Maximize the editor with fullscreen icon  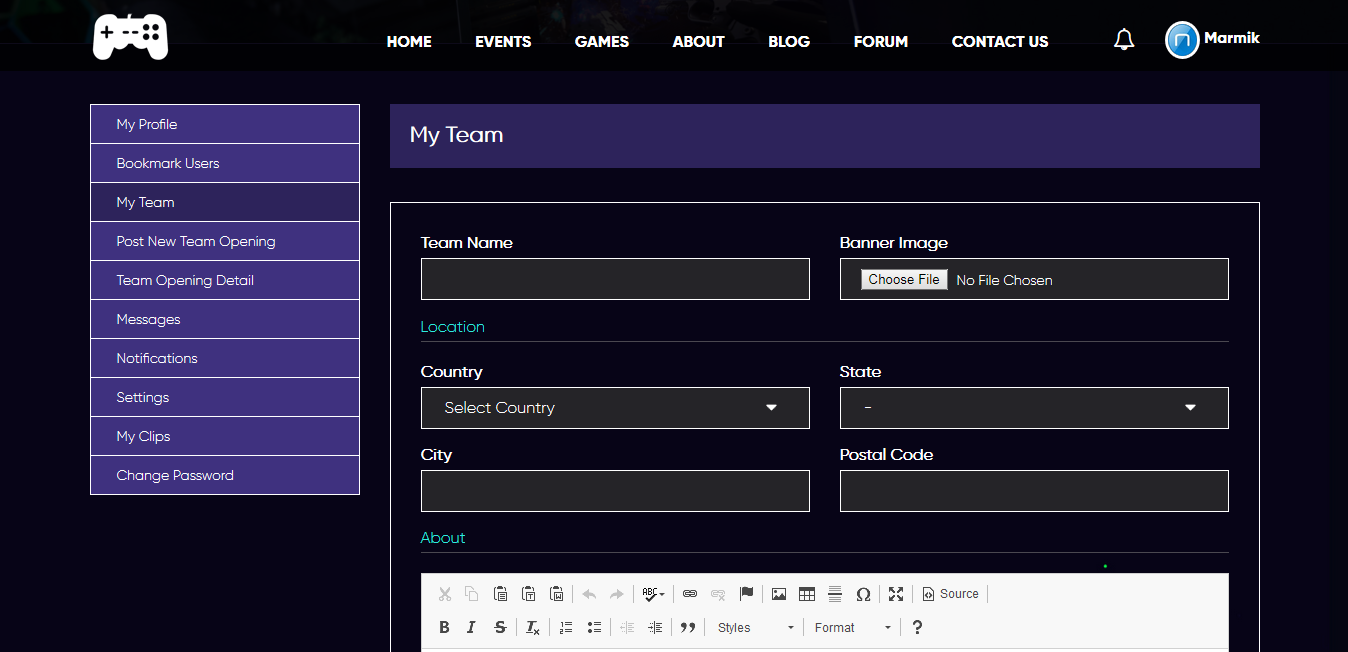pyautogui.click(x=896, y=594)
